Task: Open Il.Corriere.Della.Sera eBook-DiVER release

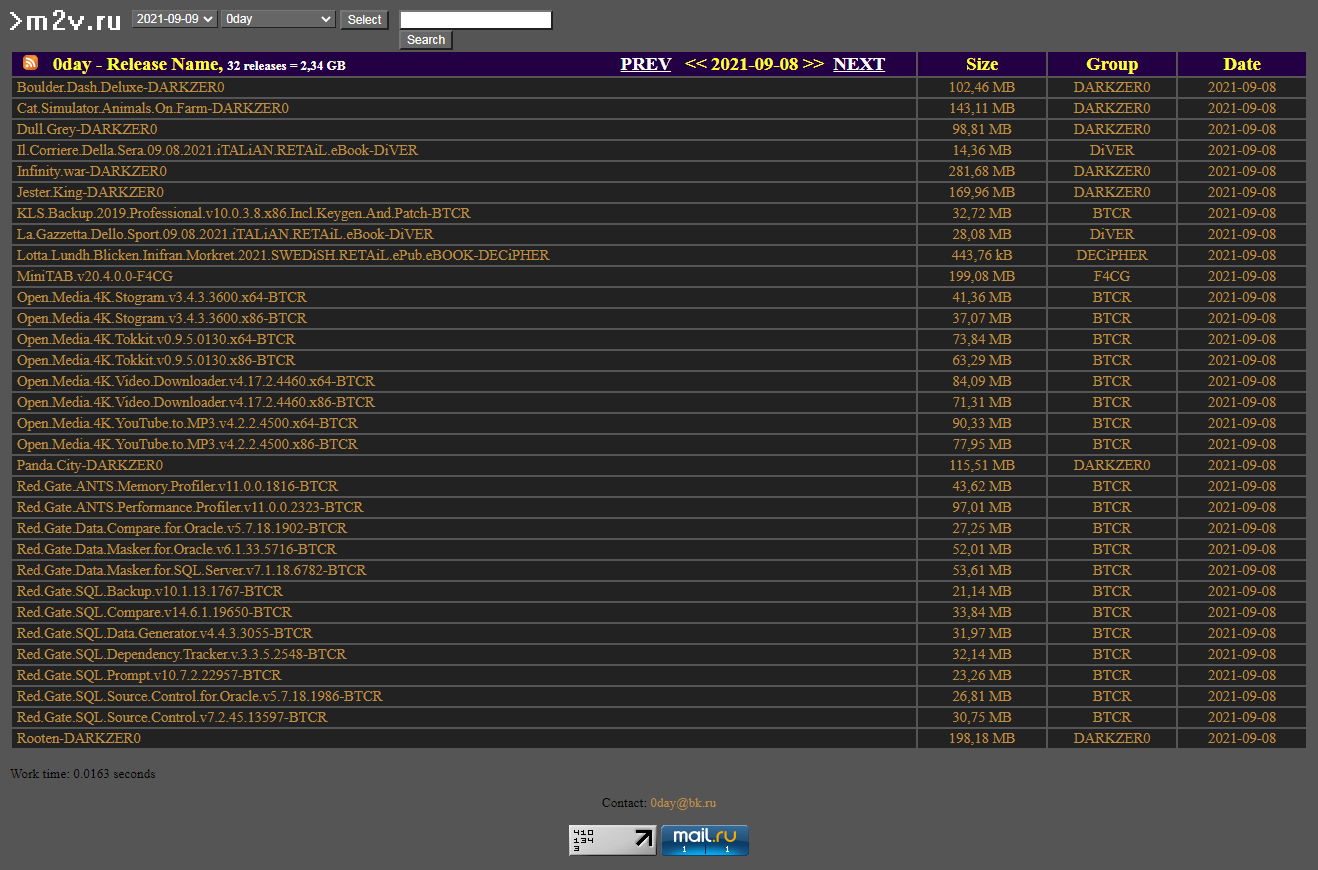Action: point(217,150)
